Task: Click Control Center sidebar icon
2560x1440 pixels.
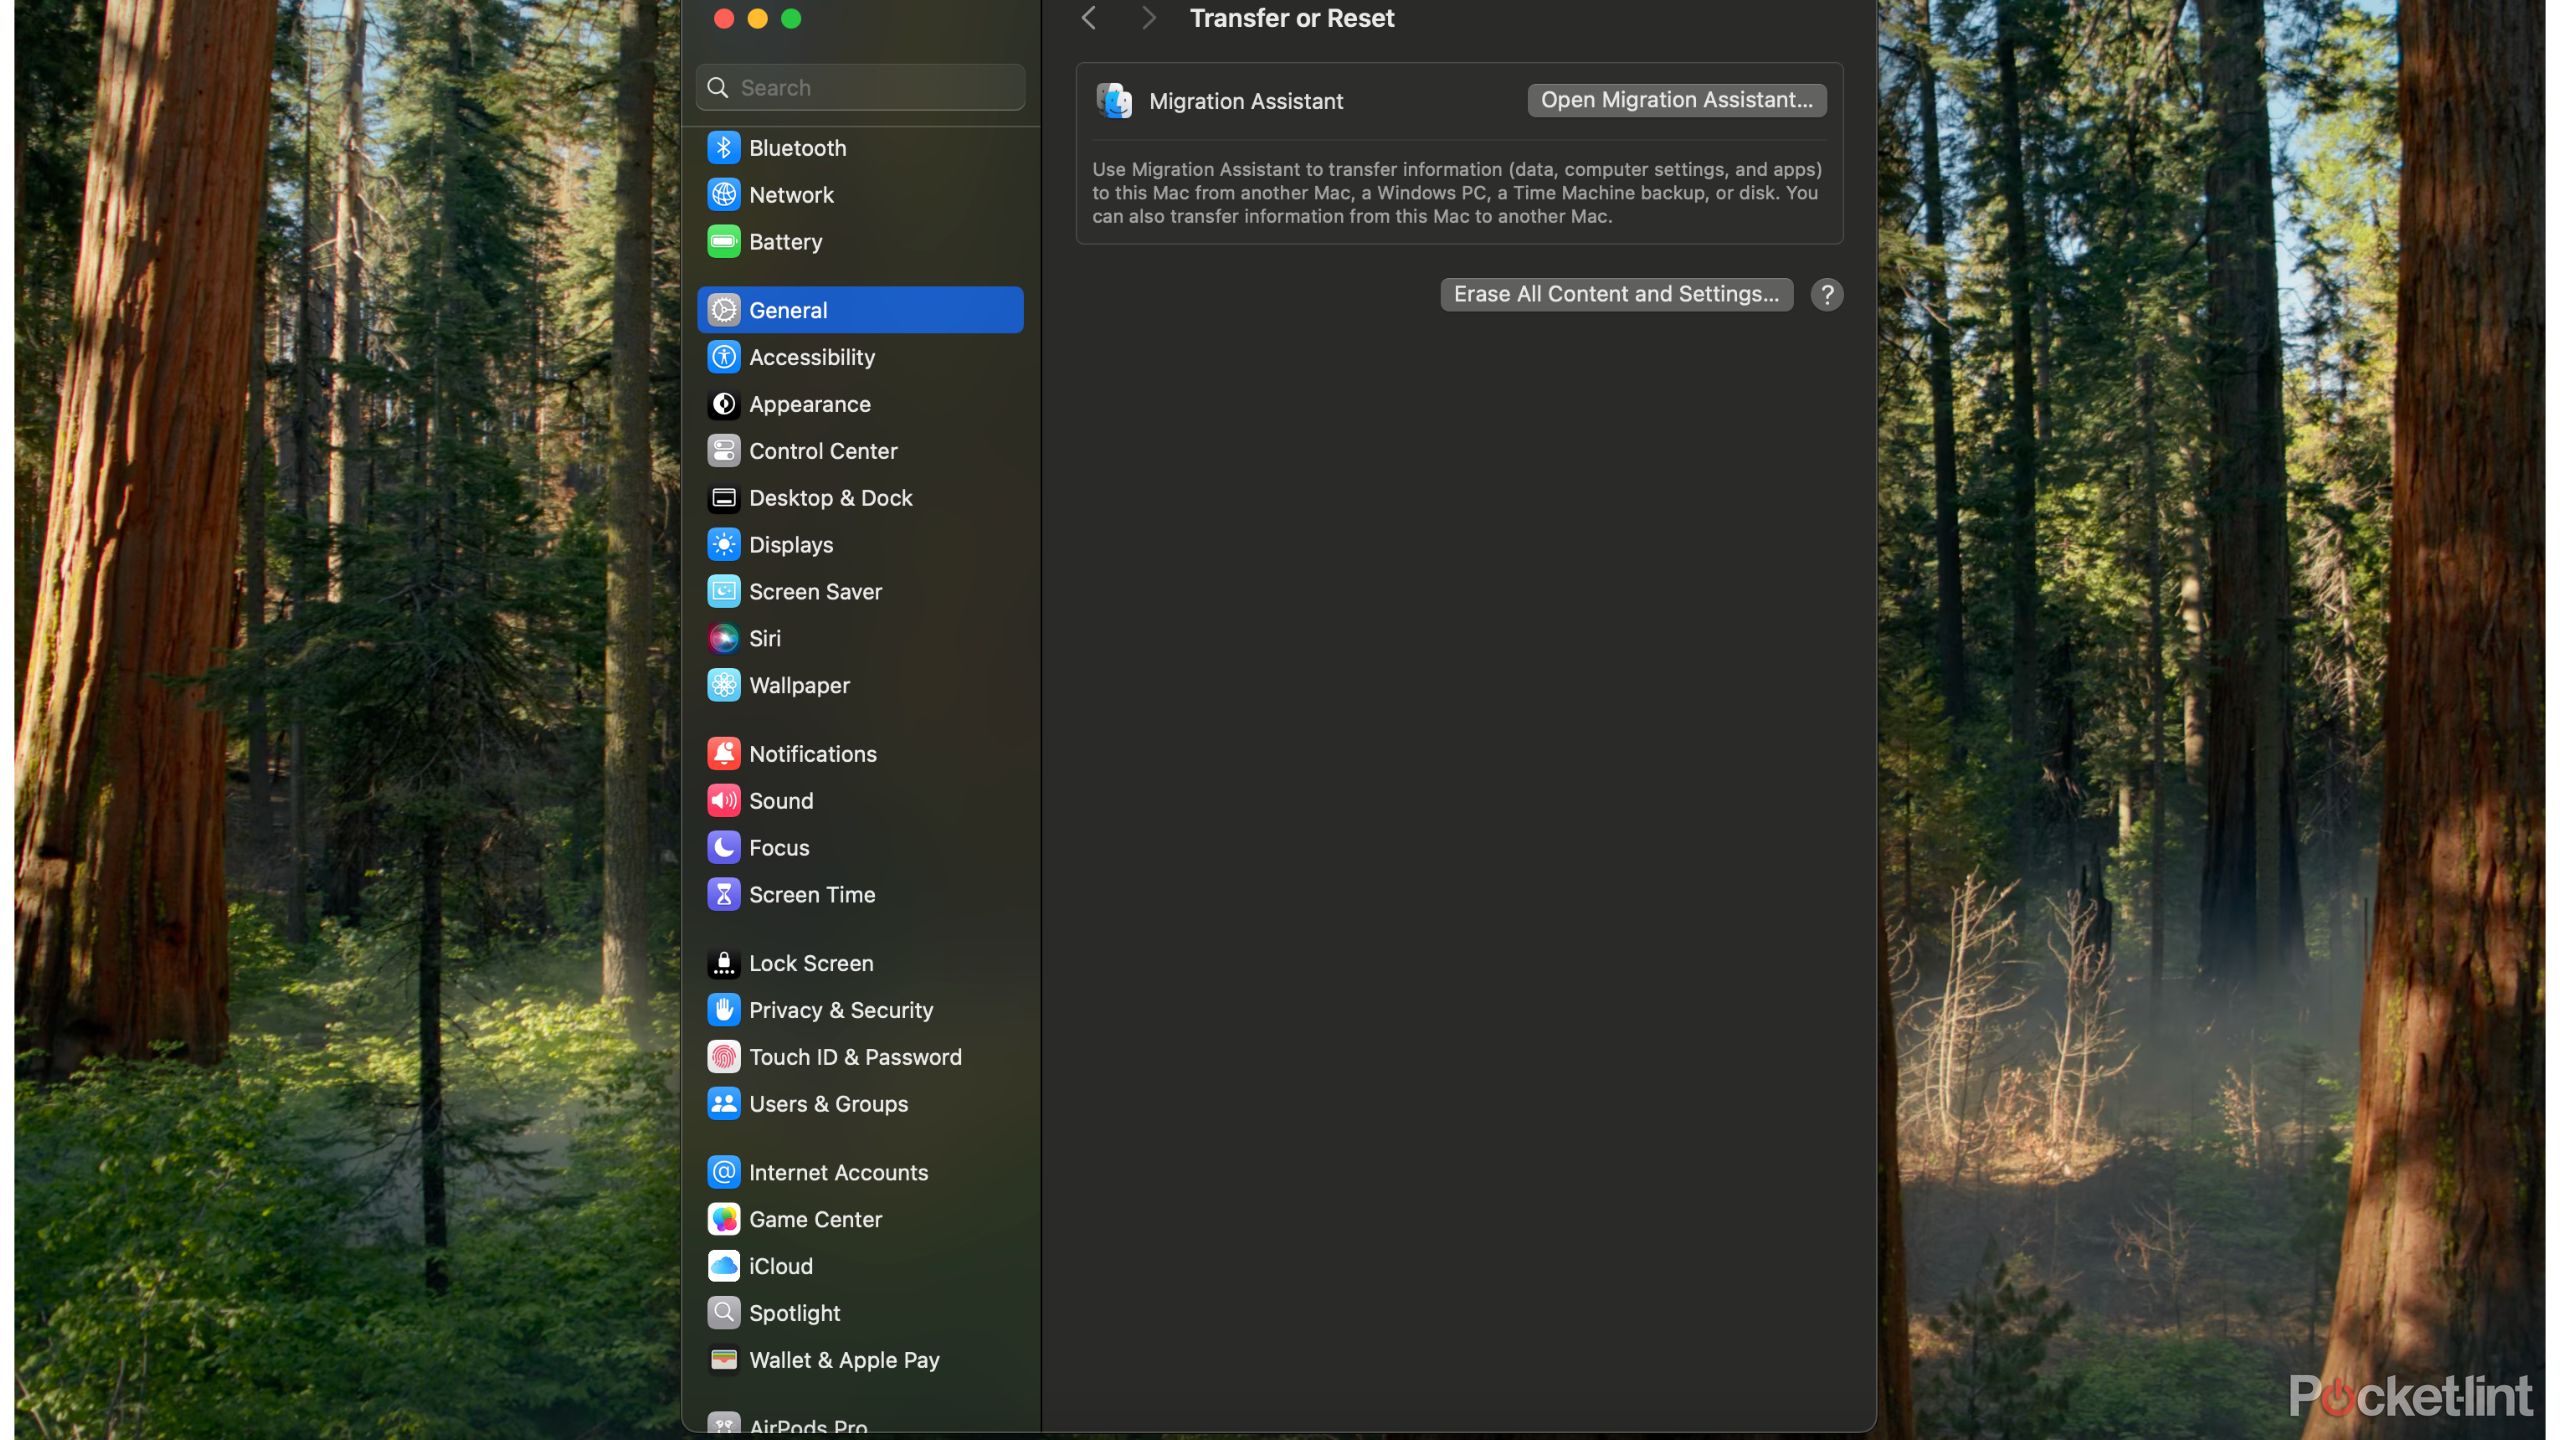Action: click(724, 451)
